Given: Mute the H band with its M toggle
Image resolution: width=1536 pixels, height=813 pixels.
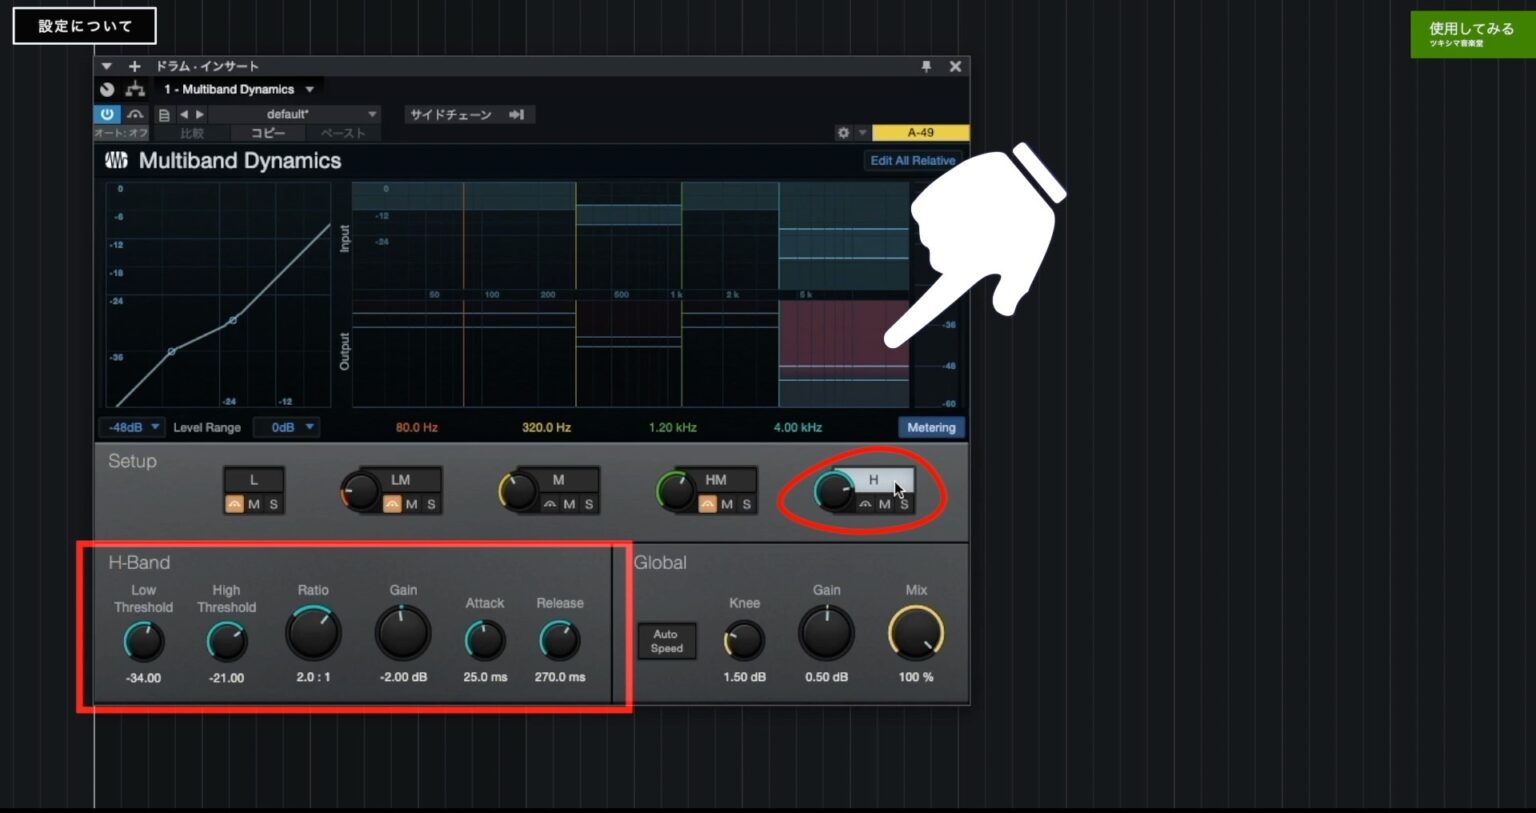Looking at the screenshot, I should pyautogui.click(x=883, y=504).
